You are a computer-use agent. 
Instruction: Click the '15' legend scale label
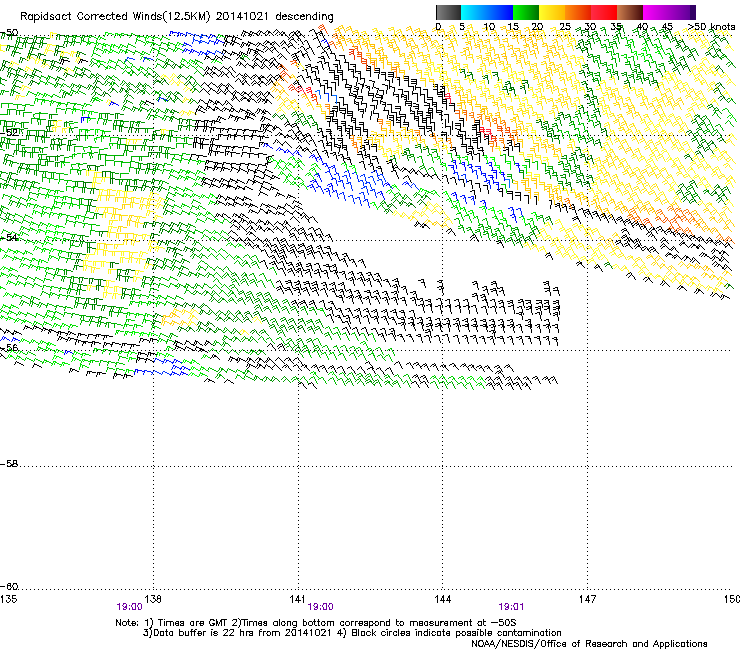[513, 27]
